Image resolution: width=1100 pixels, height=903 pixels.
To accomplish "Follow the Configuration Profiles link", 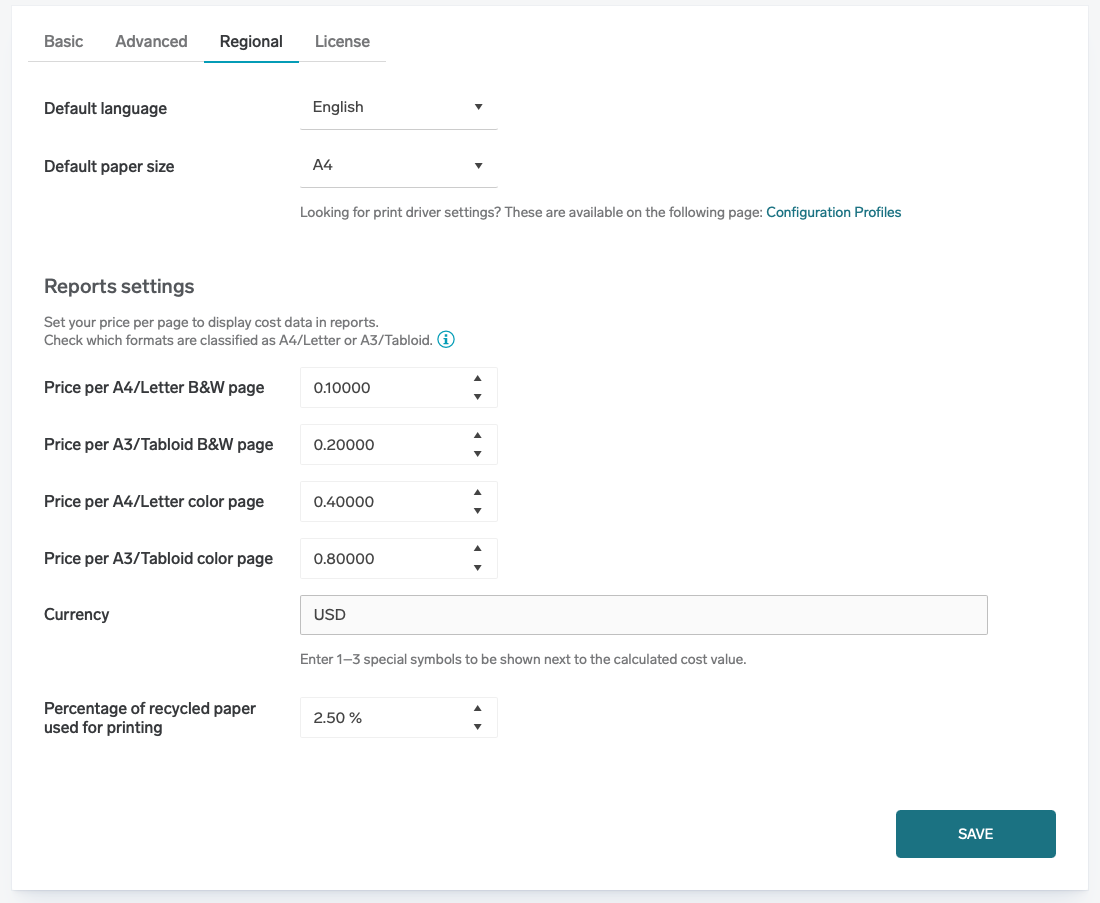I will point(833,212).
